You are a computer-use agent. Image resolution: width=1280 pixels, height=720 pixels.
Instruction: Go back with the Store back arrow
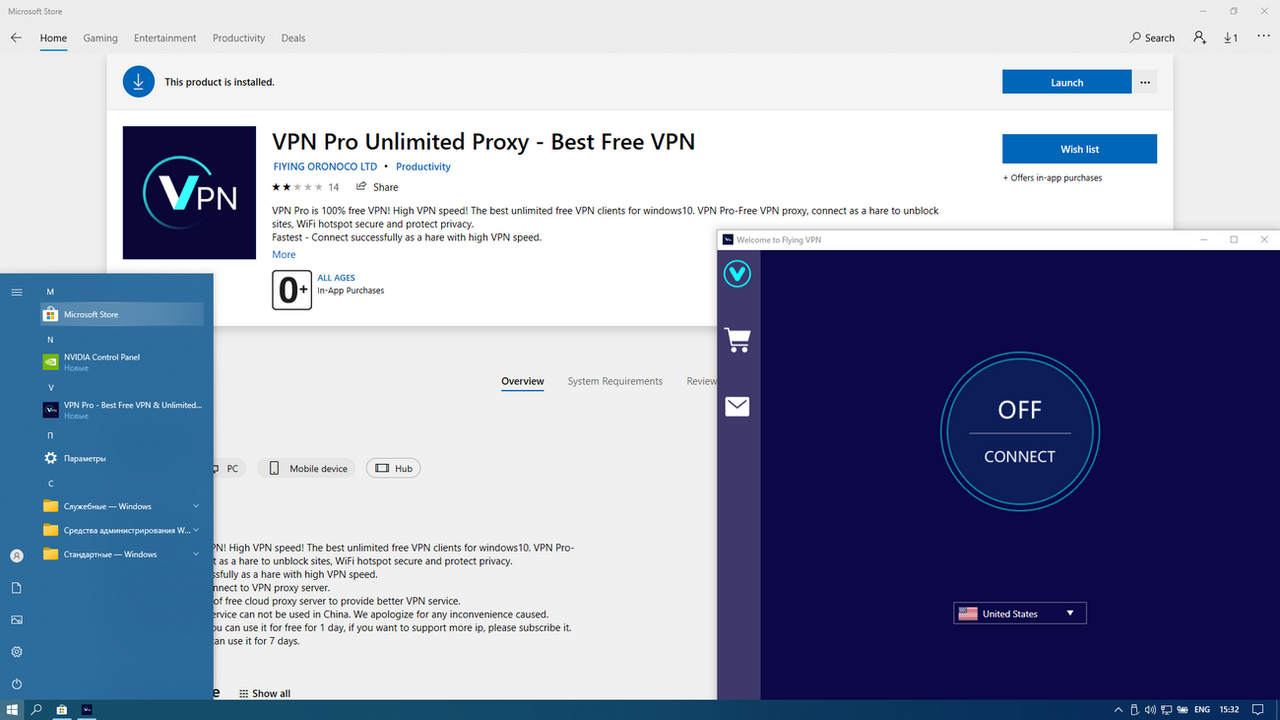pyautogui.click(x=16, y=38)
